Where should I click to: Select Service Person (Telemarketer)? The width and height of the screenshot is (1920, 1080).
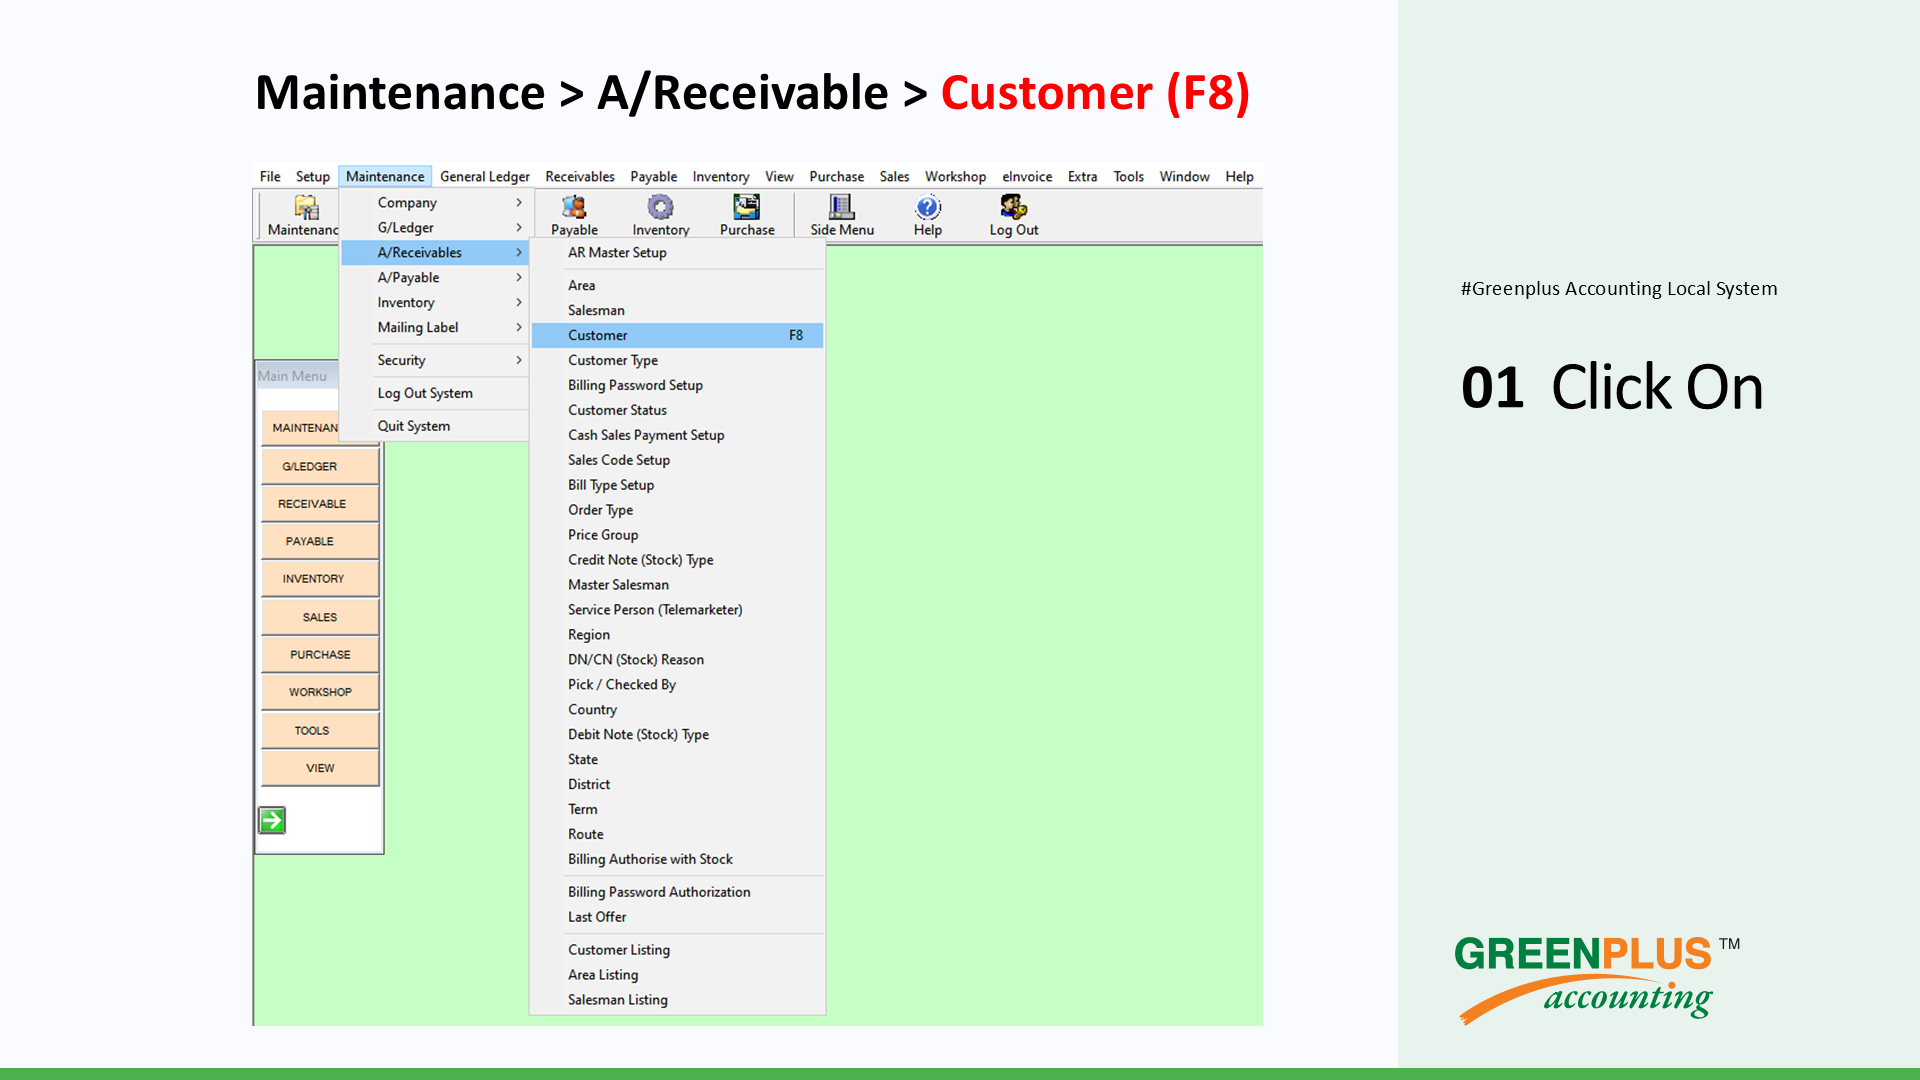point(678,610)
